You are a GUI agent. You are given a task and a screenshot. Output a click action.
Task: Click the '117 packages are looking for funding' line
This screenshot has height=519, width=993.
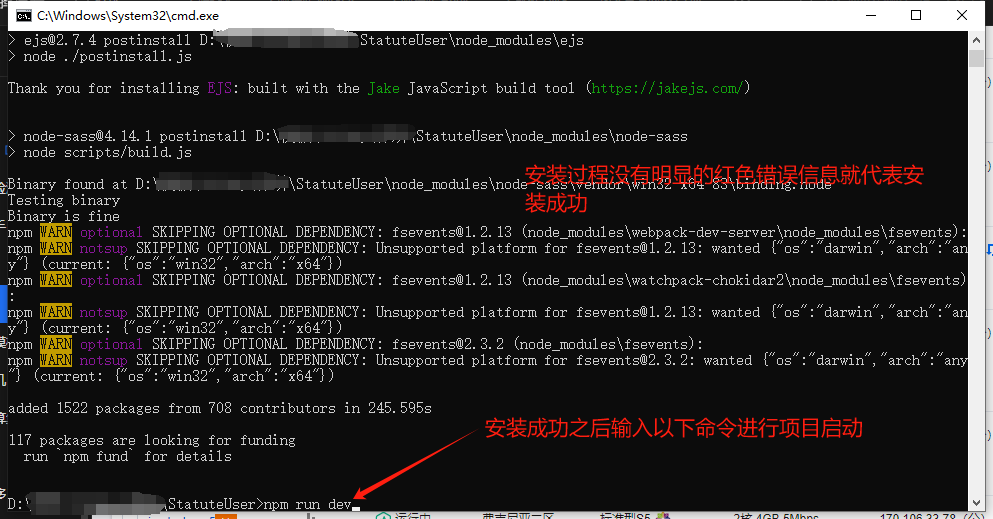(151, 440)
